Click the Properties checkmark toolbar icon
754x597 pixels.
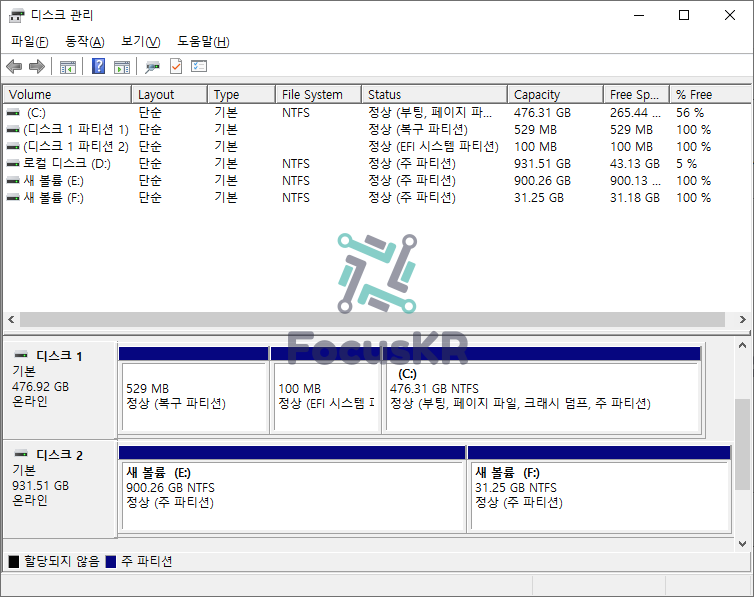click(x=176, y=66)
